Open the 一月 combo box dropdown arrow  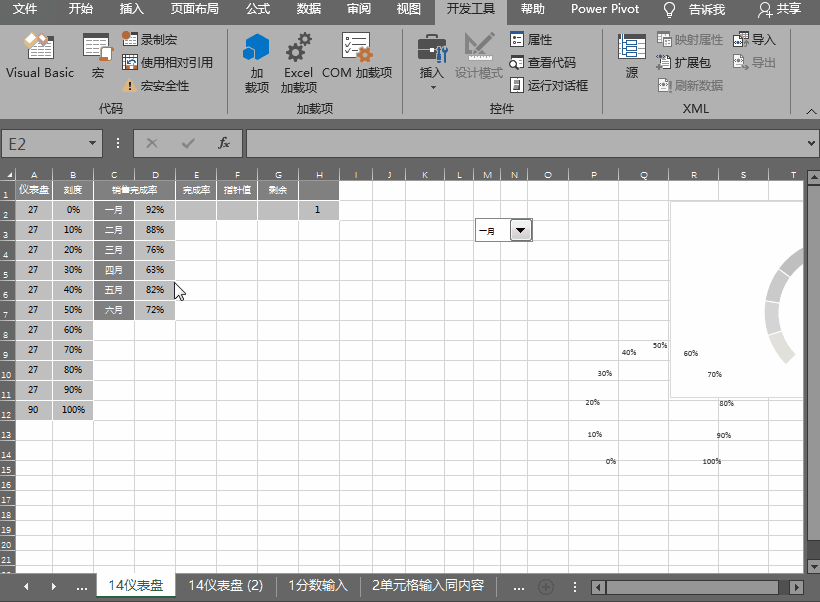pos(520,230)
